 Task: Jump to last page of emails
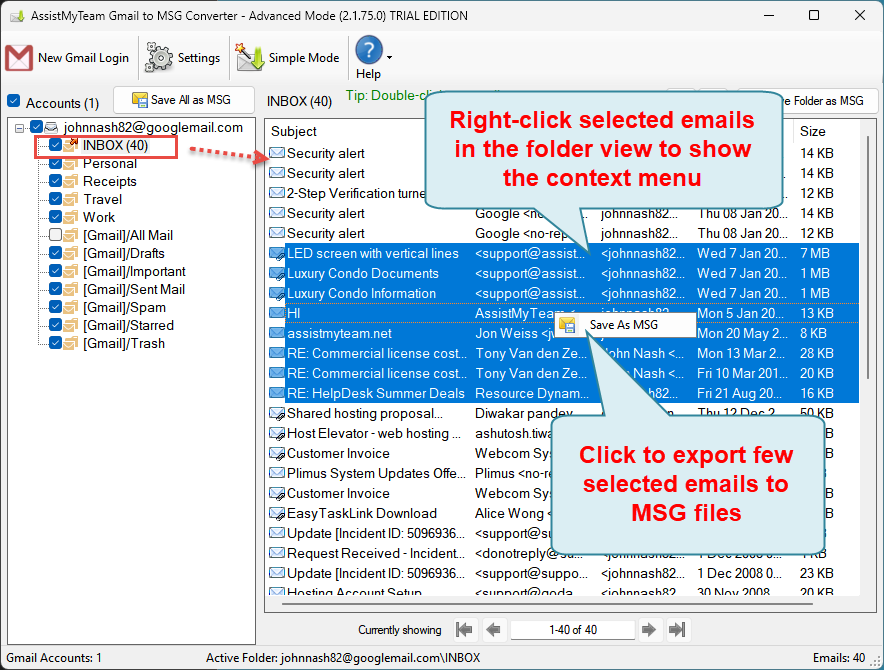coord(677,629)
